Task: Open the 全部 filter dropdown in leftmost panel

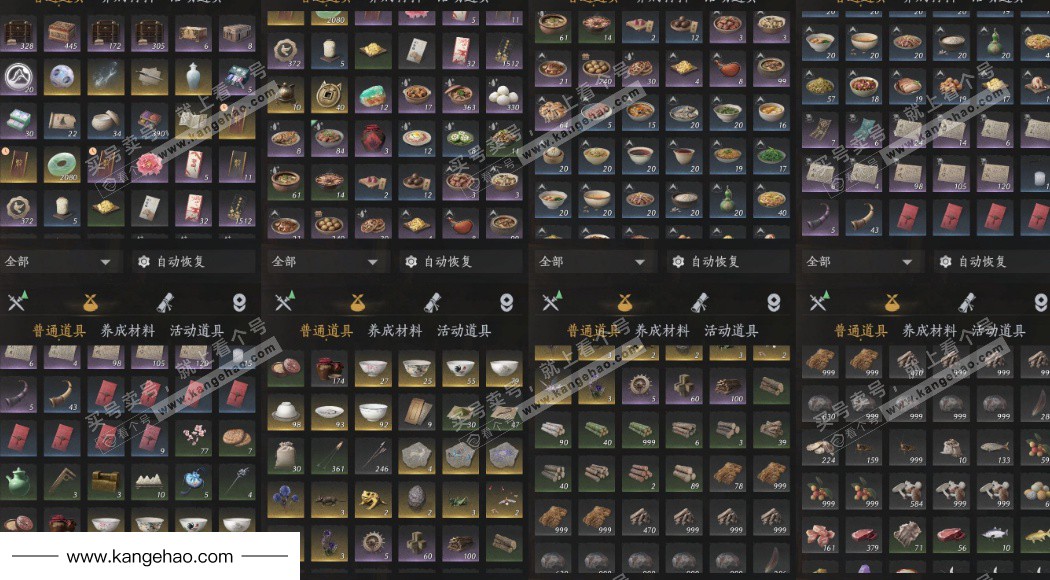Action: tap(59, 262)
